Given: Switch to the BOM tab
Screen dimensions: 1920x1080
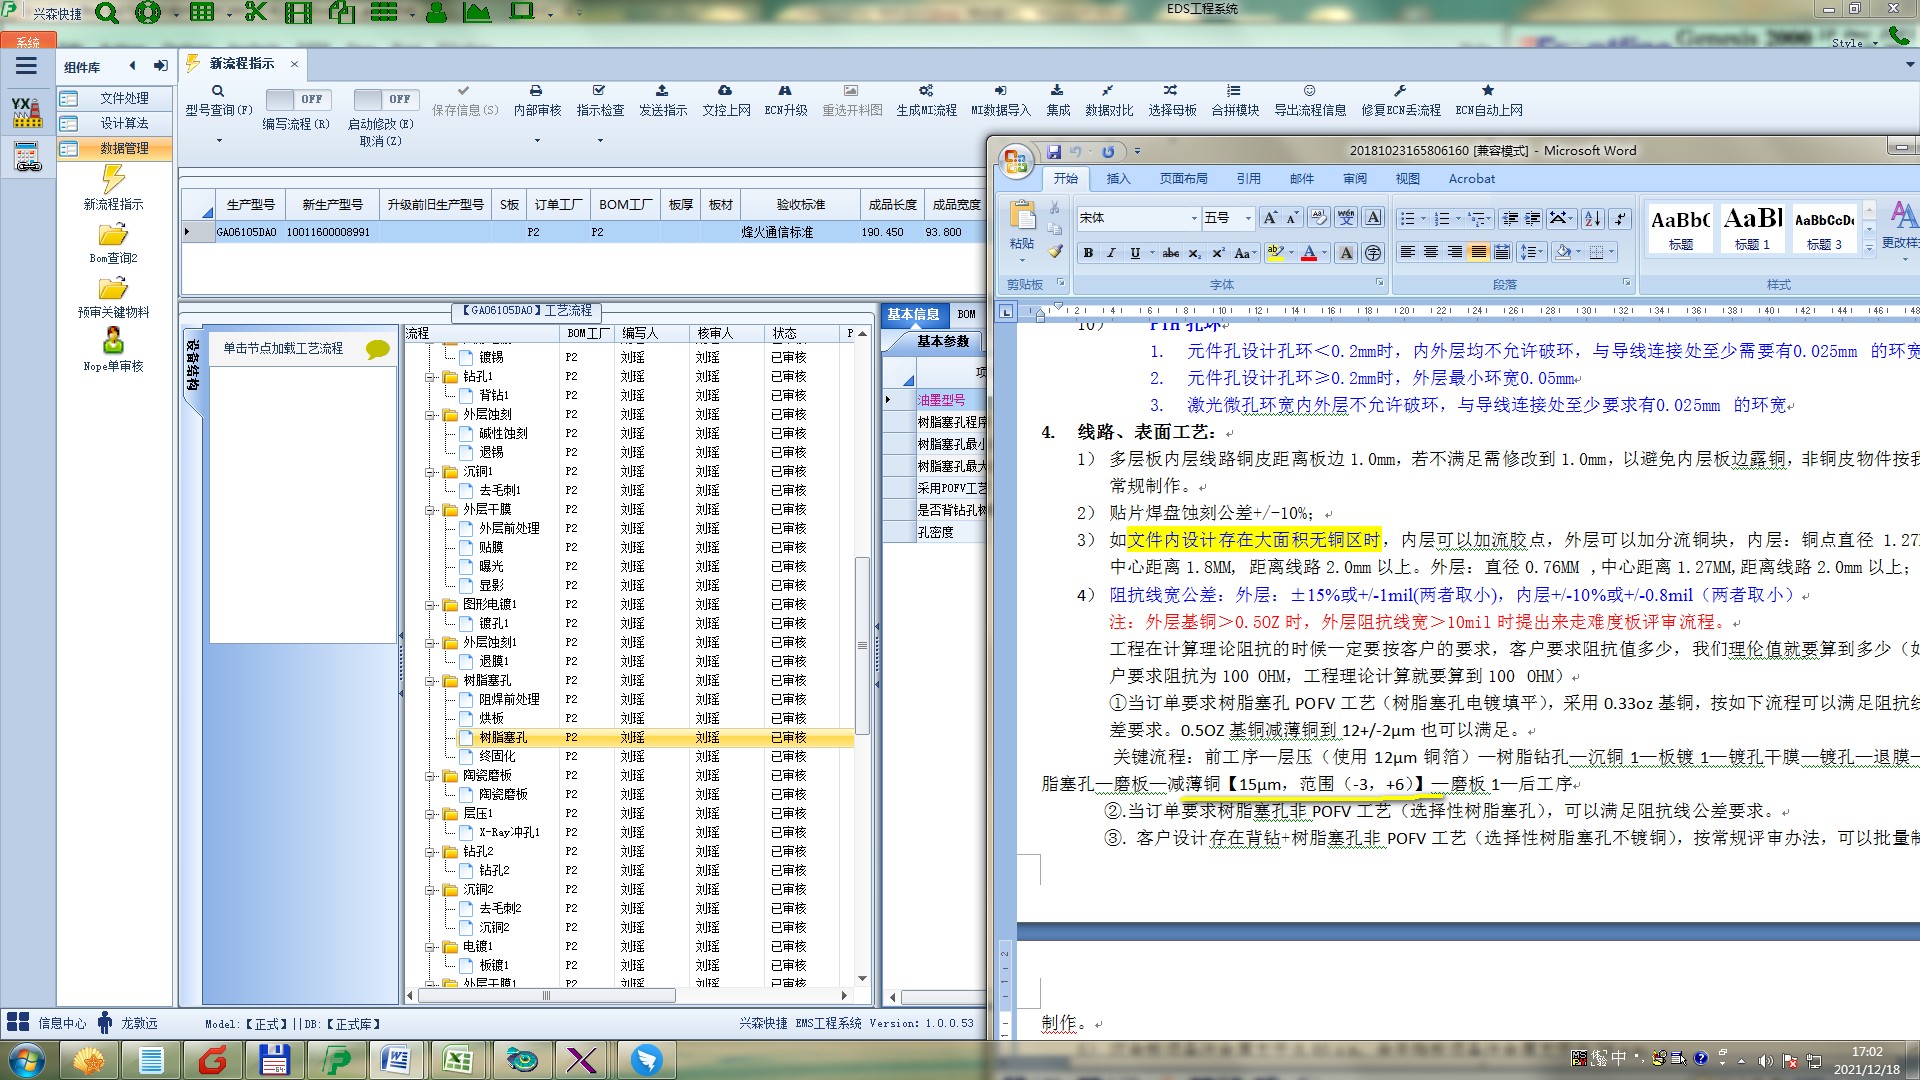Looking at the screenshot, I should [966, 314].
